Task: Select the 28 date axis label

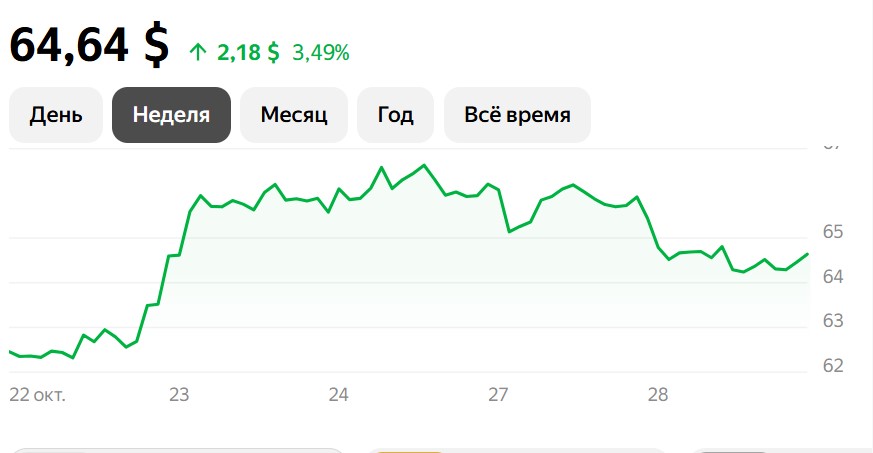Action: pos(657,395)
